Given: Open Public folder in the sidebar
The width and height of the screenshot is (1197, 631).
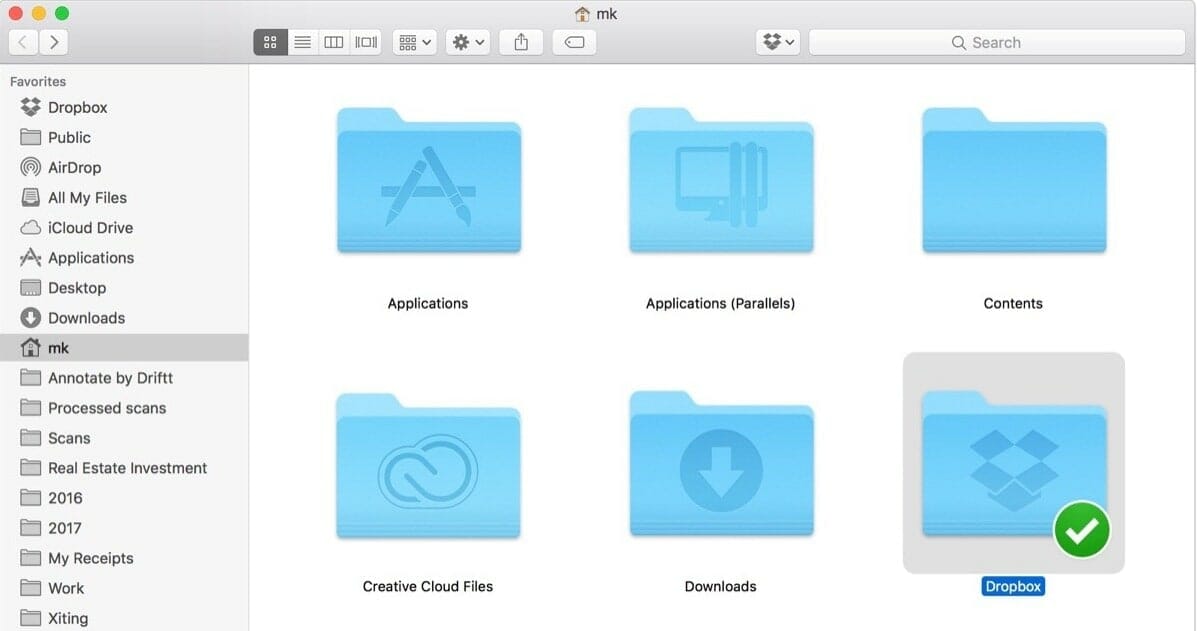Looking at the screenshot, I should (x=124, y=137).
